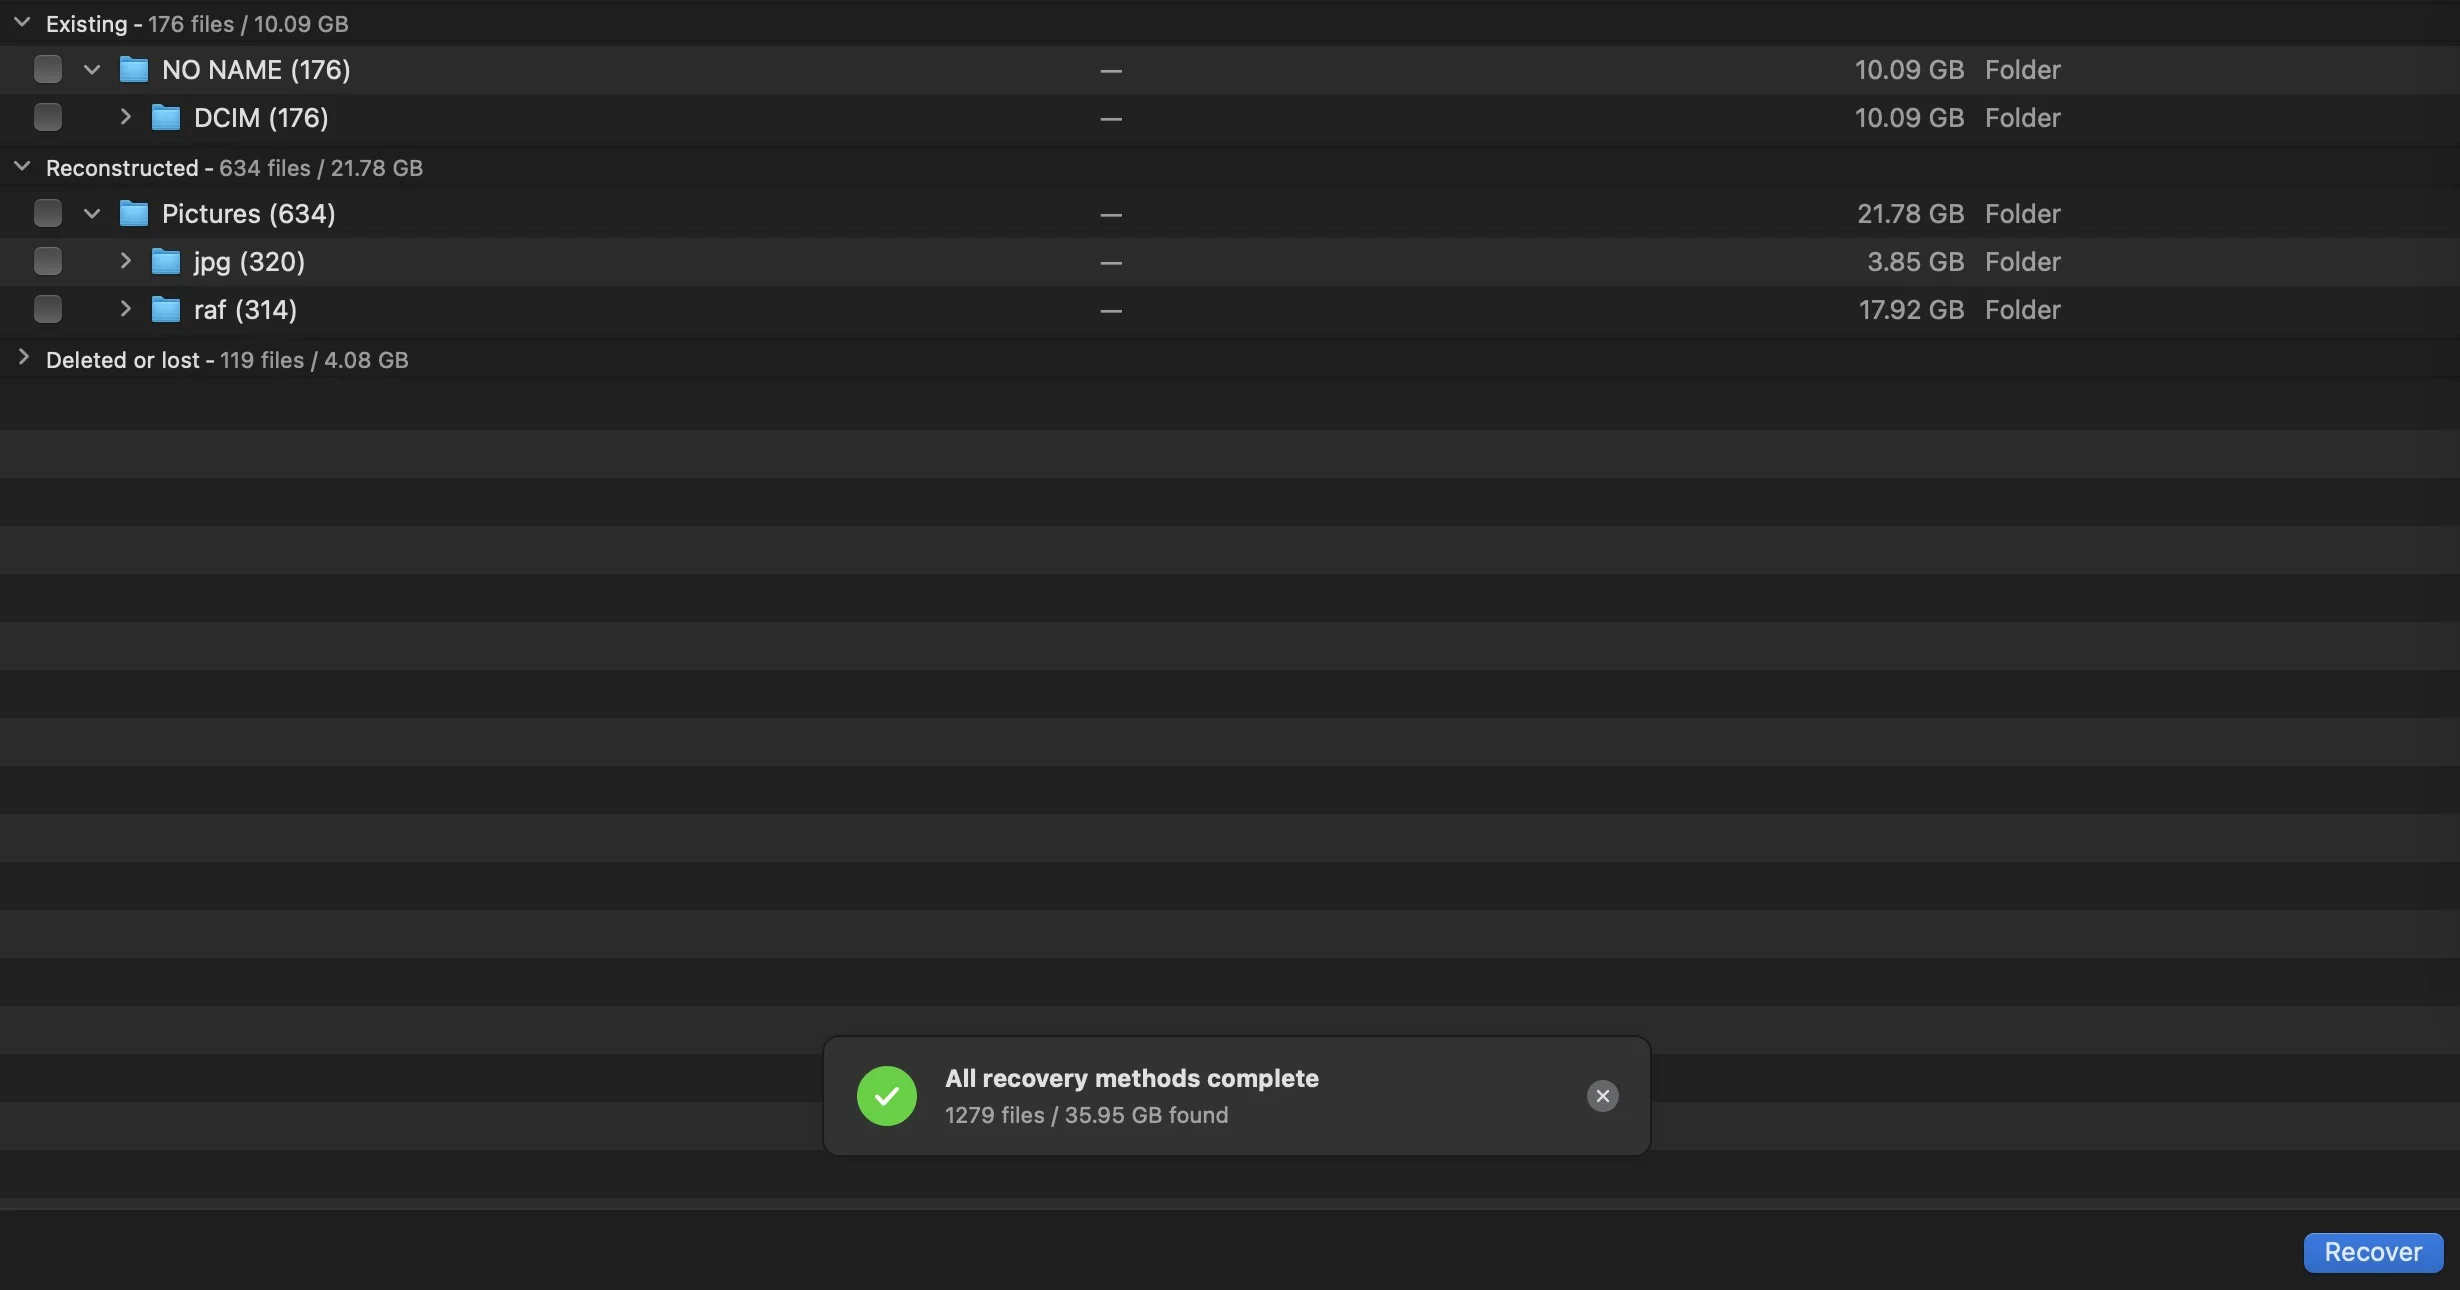
Task: Select the DCIM folder icon
Action: [x=164, y=117]
